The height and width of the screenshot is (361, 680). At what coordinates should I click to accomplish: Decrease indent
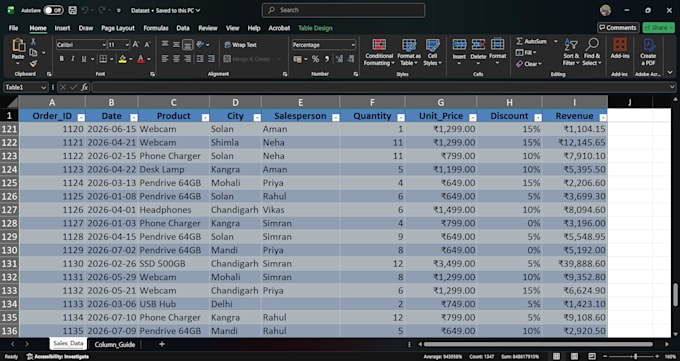click(200, 59)
